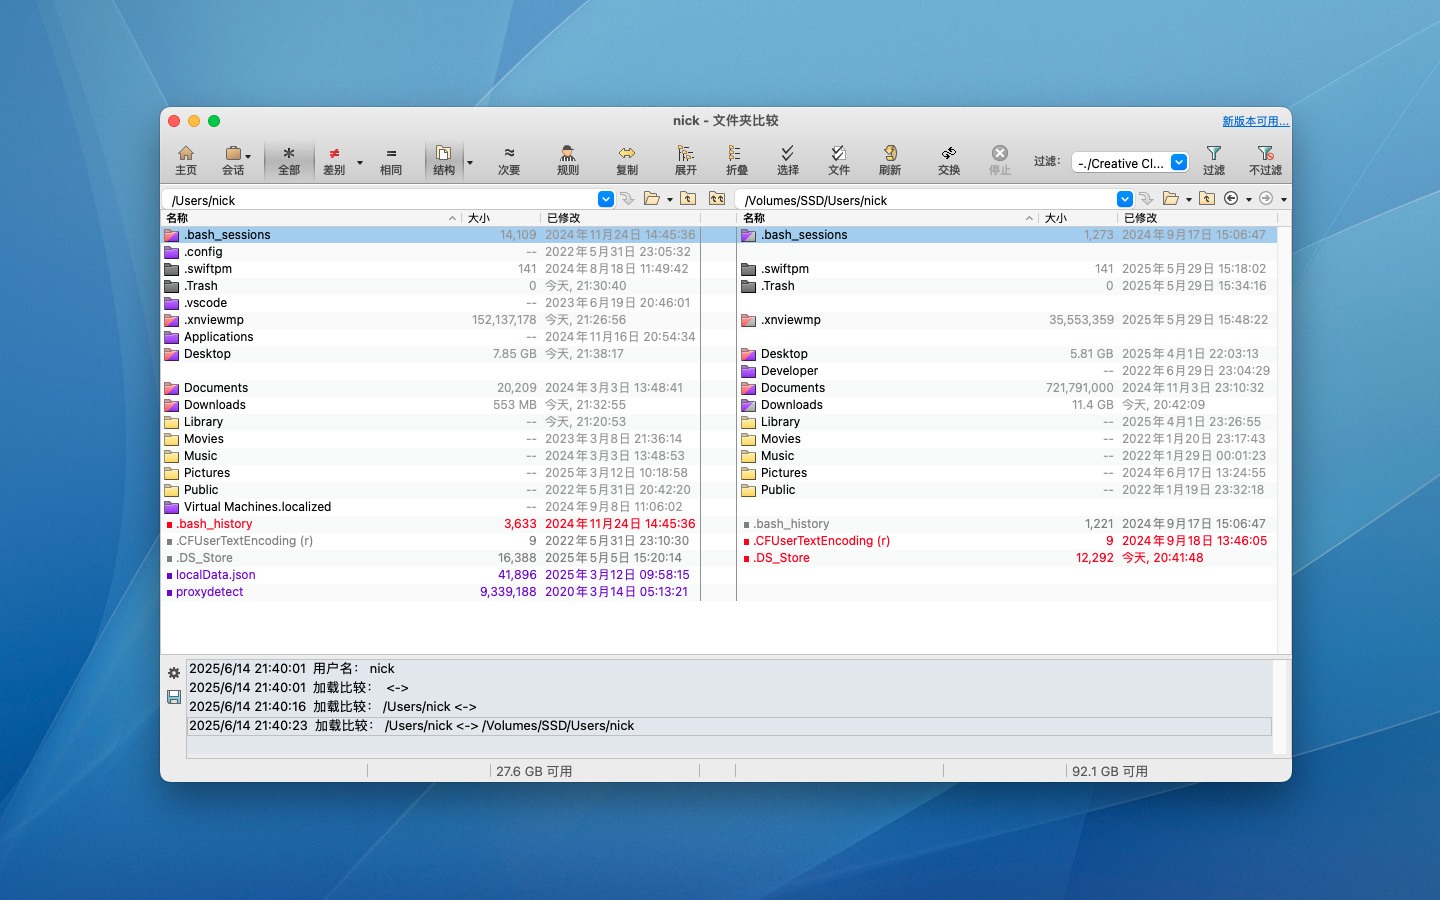Click 展开 (Expand all) toolbar icon

click(x=686, y=160)
